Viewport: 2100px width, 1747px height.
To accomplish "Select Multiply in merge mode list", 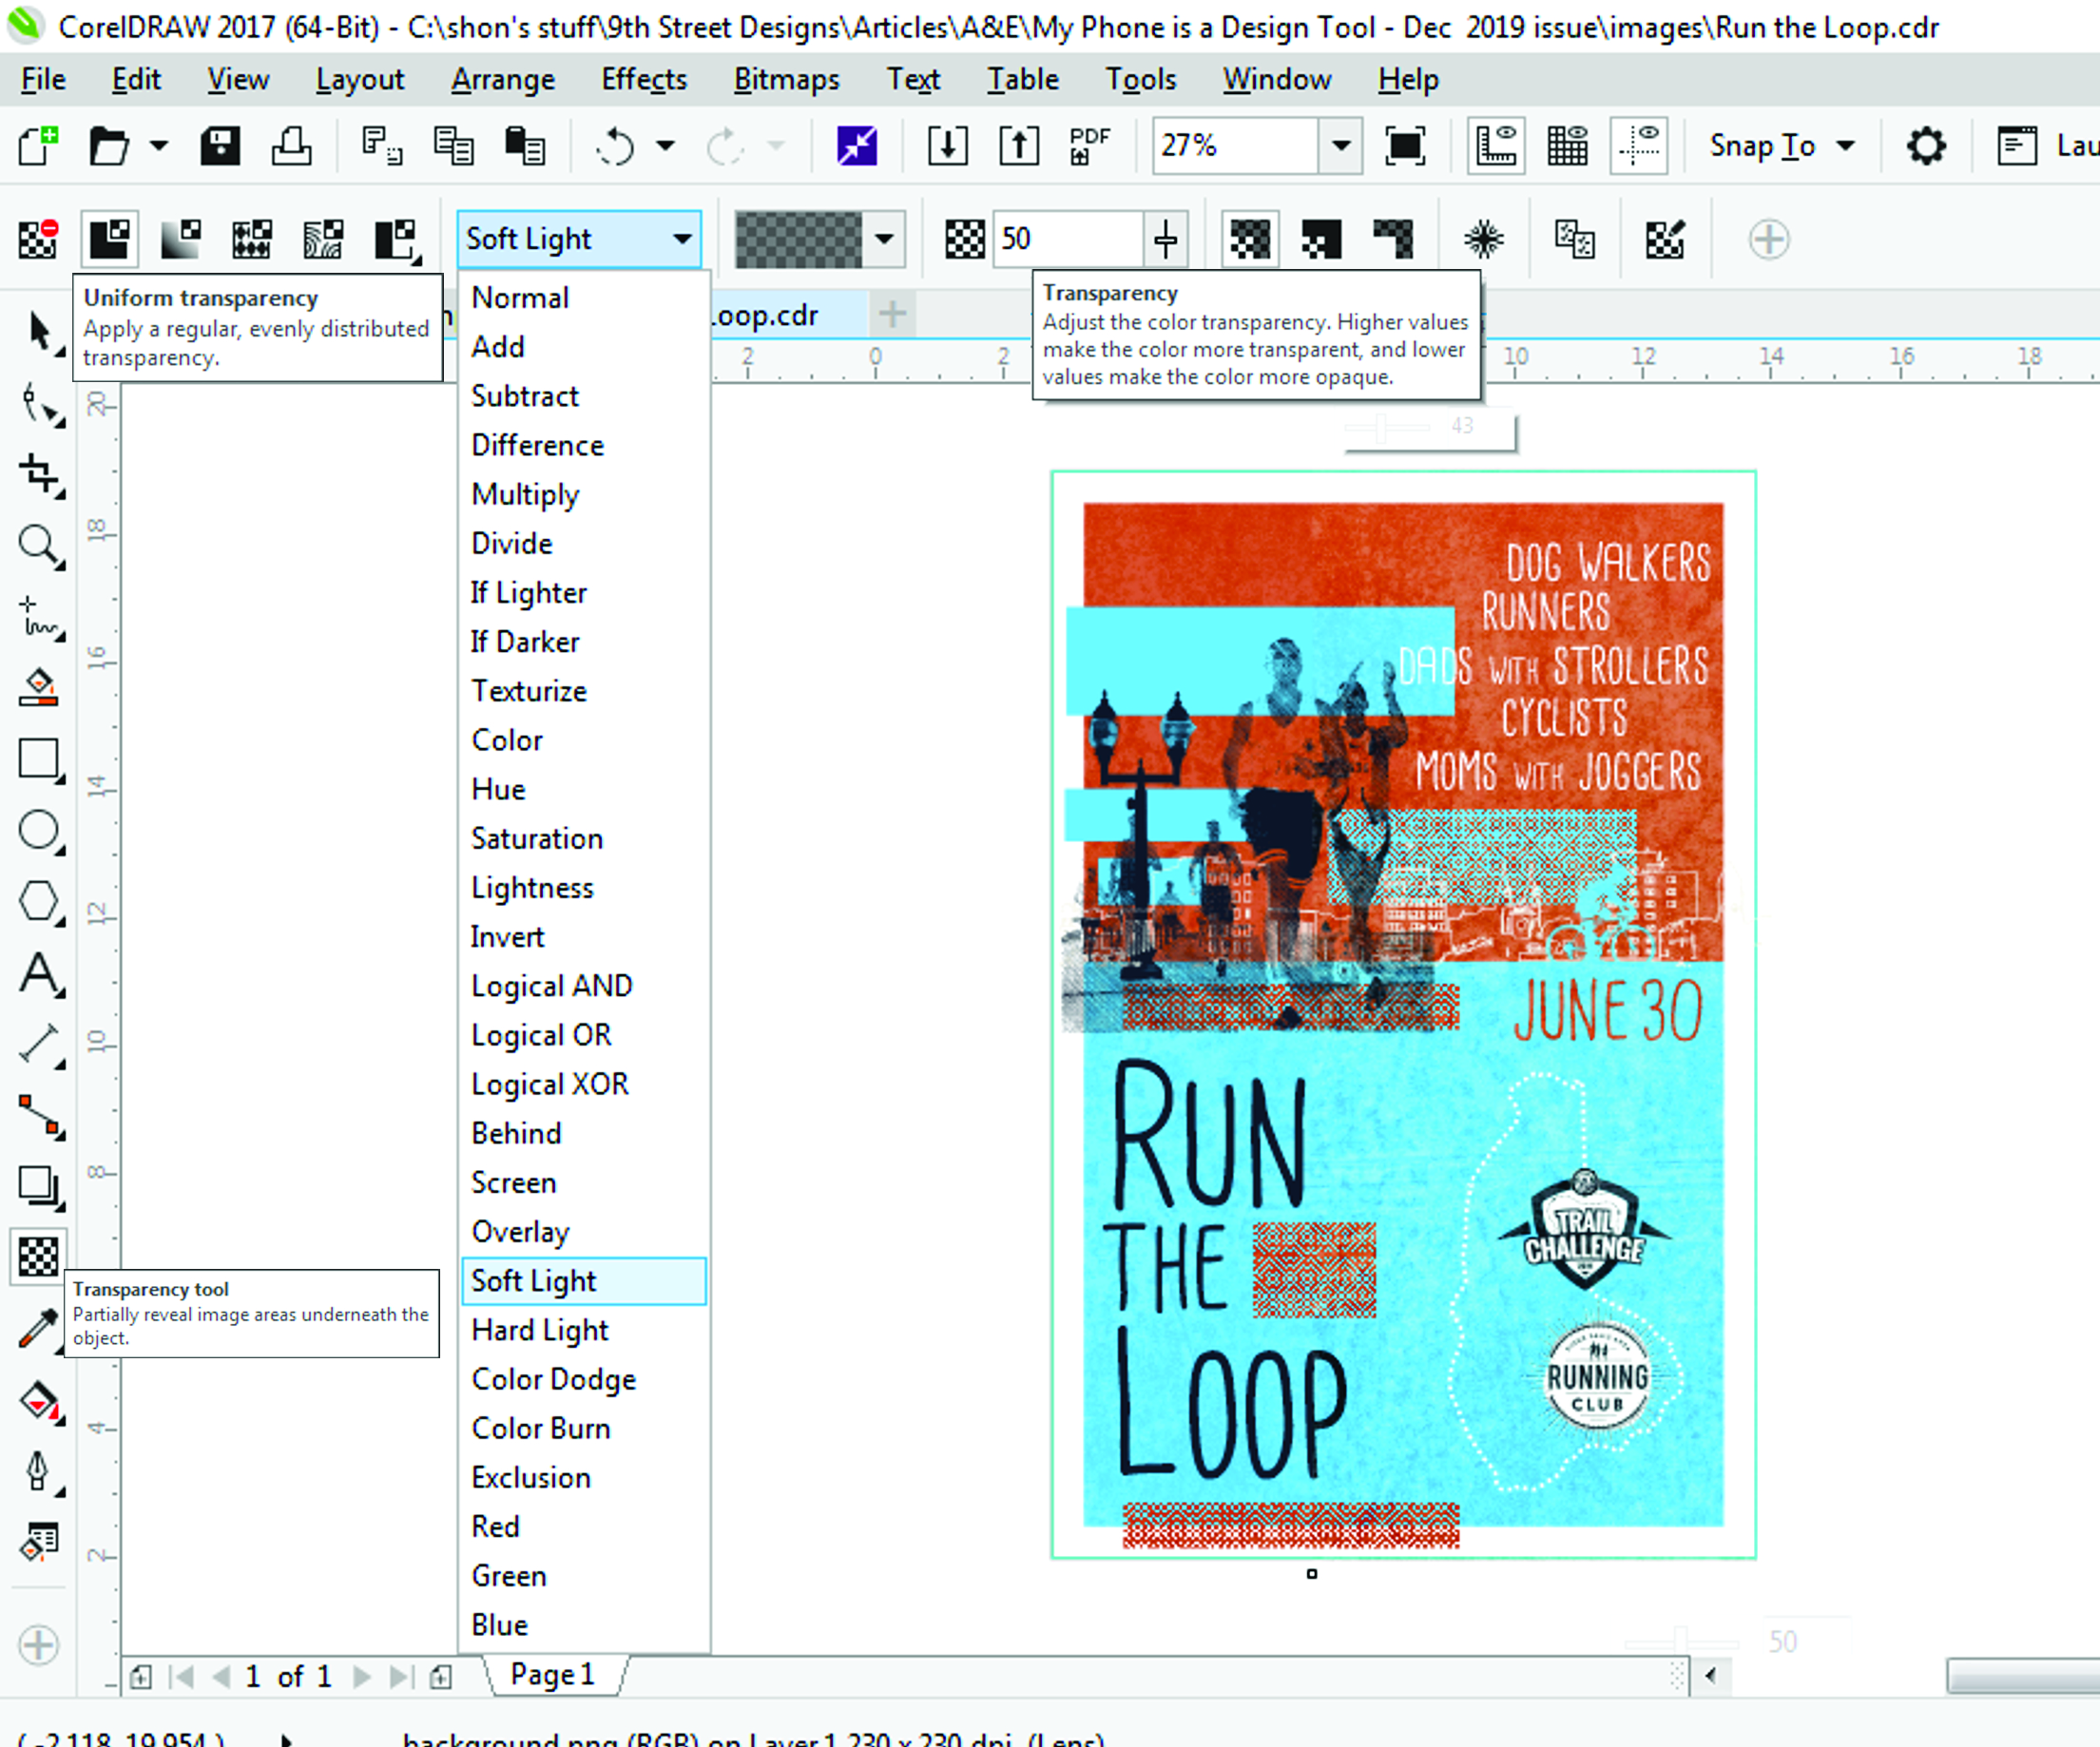I will (584, 495).
